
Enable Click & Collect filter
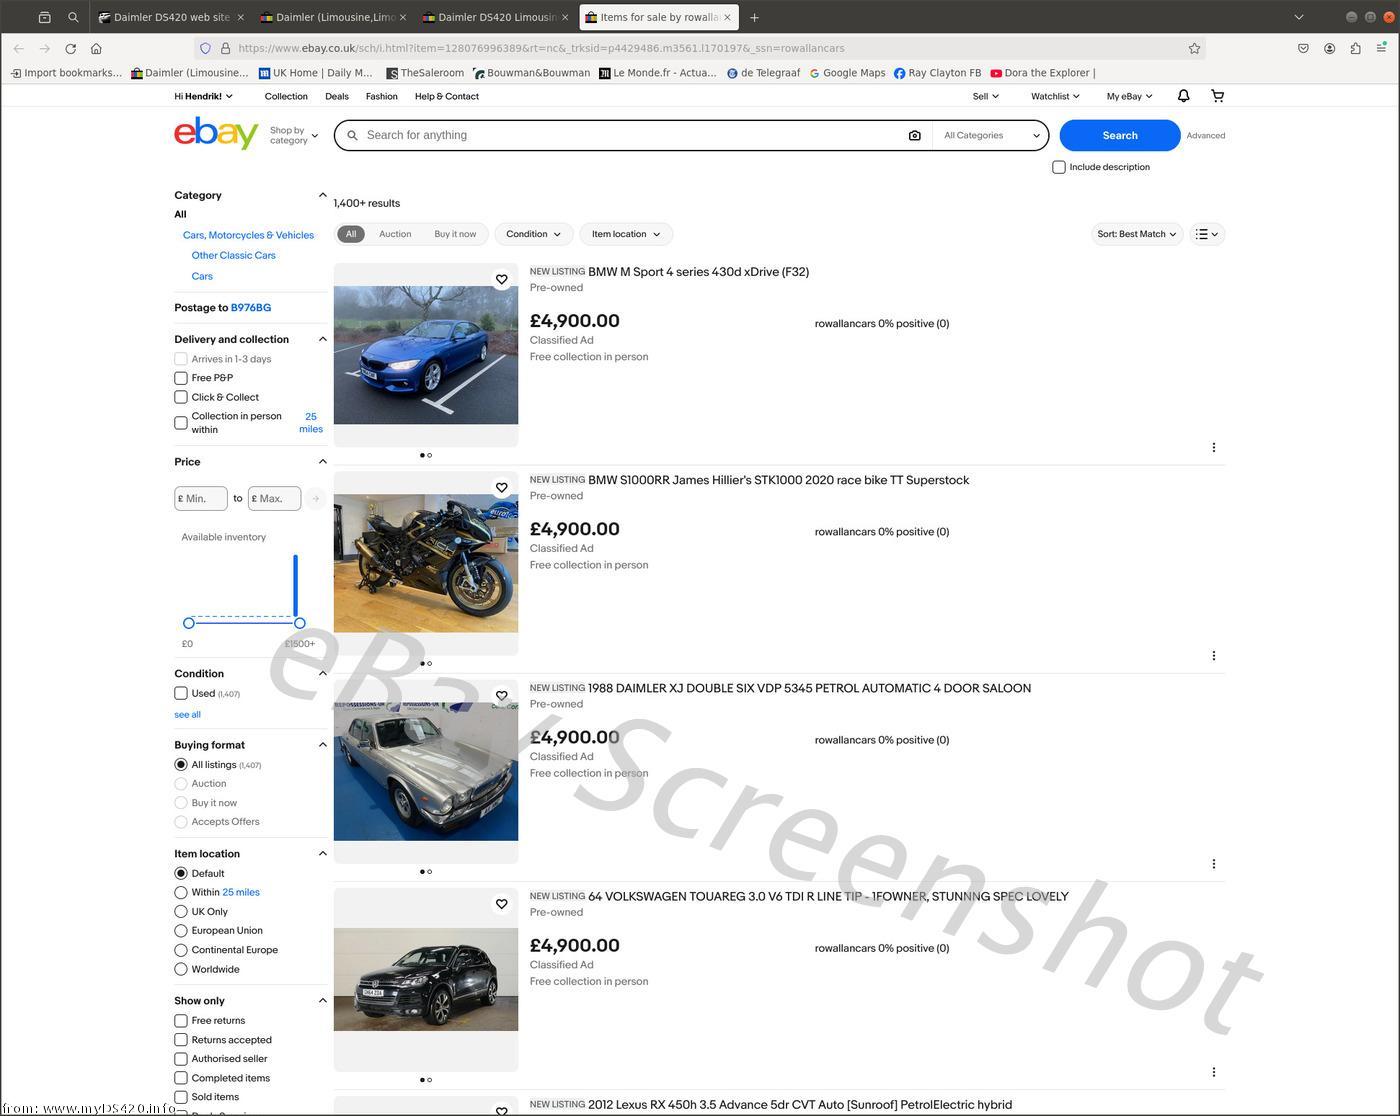(181, 397)
